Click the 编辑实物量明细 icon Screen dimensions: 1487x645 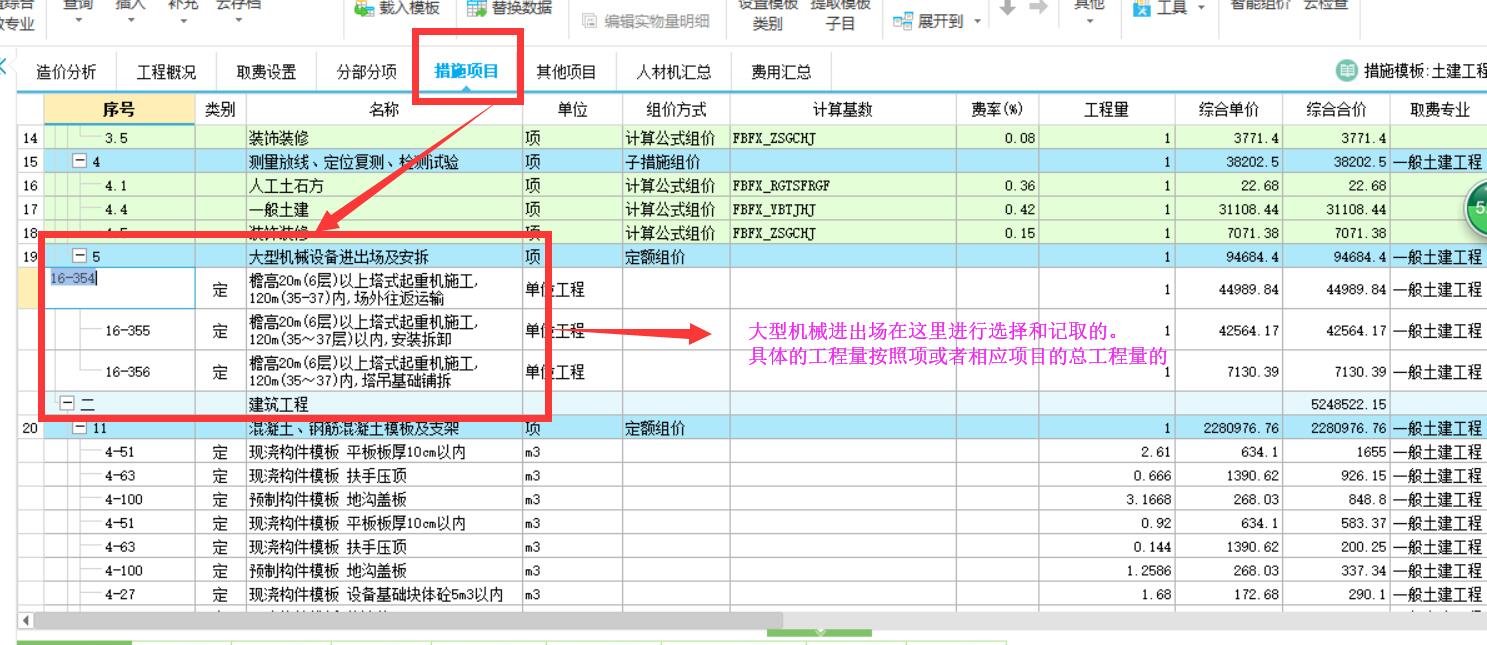(x=589, y=21)
